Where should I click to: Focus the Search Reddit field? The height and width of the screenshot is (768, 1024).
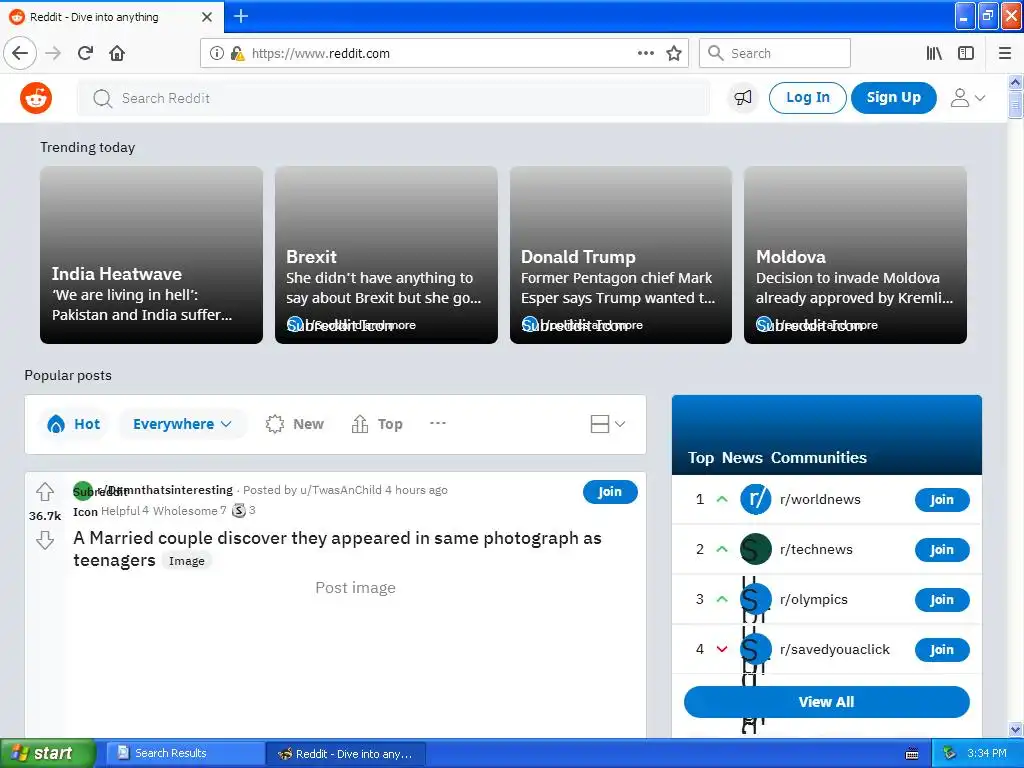[x=394, y=98]
